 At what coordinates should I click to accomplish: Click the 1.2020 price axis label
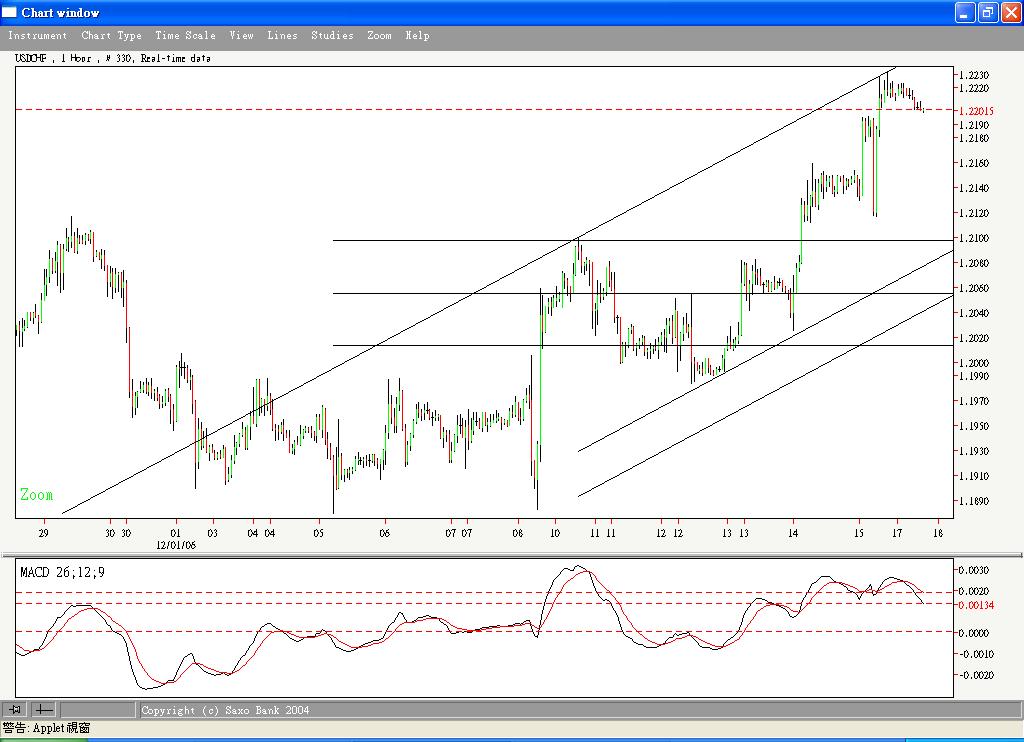tap(974, 338)
